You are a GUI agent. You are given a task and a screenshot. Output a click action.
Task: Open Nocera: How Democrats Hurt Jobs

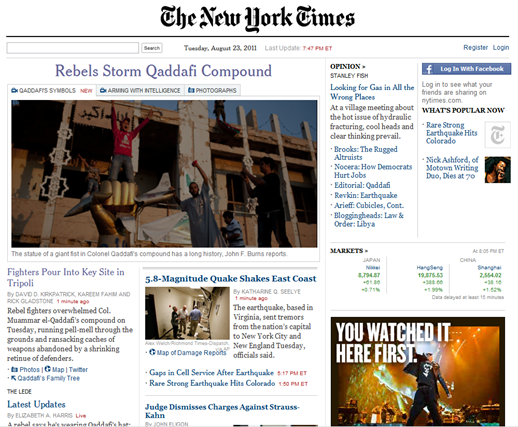pos(373,171)
